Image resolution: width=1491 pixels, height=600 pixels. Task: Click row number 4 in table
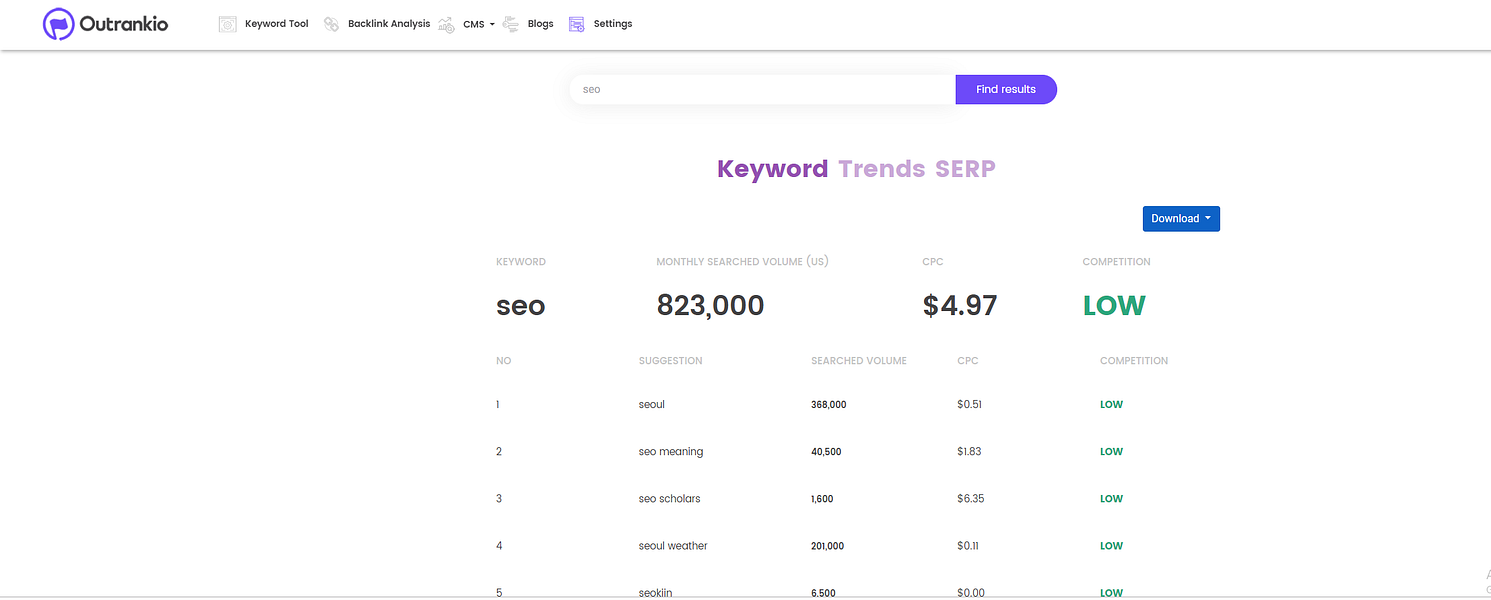click(499, 546)
